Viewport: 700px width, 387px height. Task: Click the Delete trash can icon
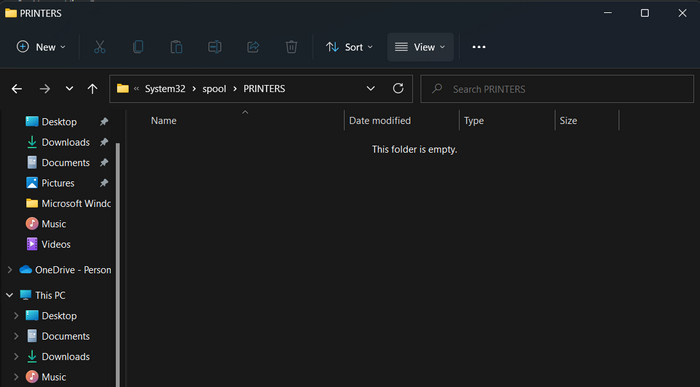(x=291, y=47)
